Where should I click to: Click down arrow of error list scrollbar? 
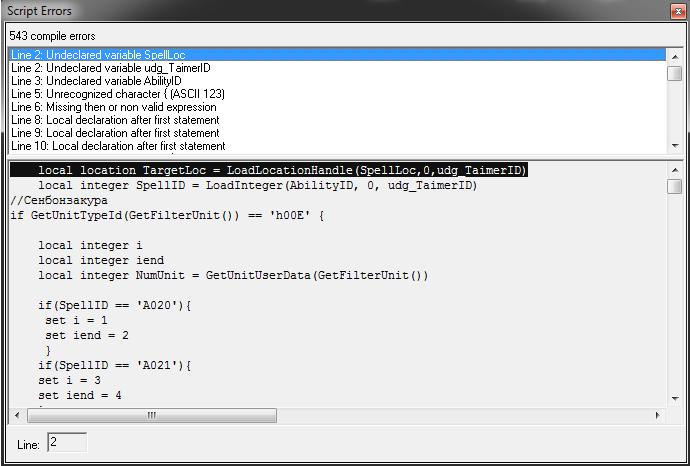coord(675,146)
